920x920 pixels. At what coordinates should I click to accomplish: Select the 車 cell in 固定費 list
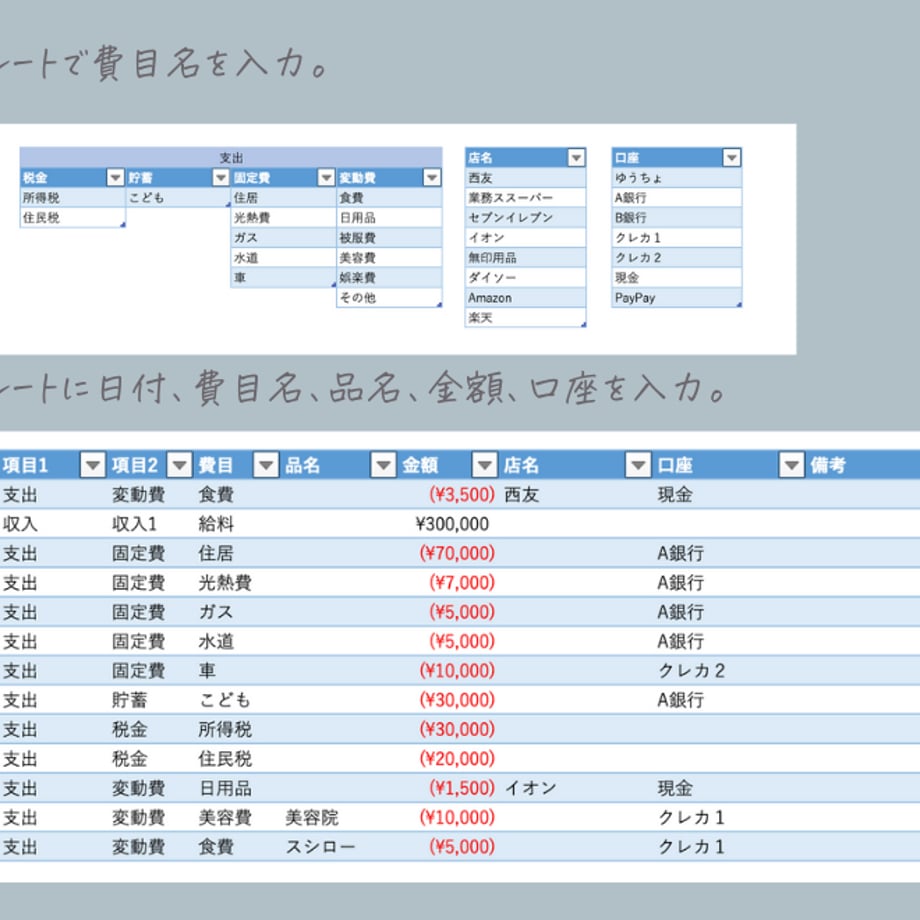[x=283, y=278]
